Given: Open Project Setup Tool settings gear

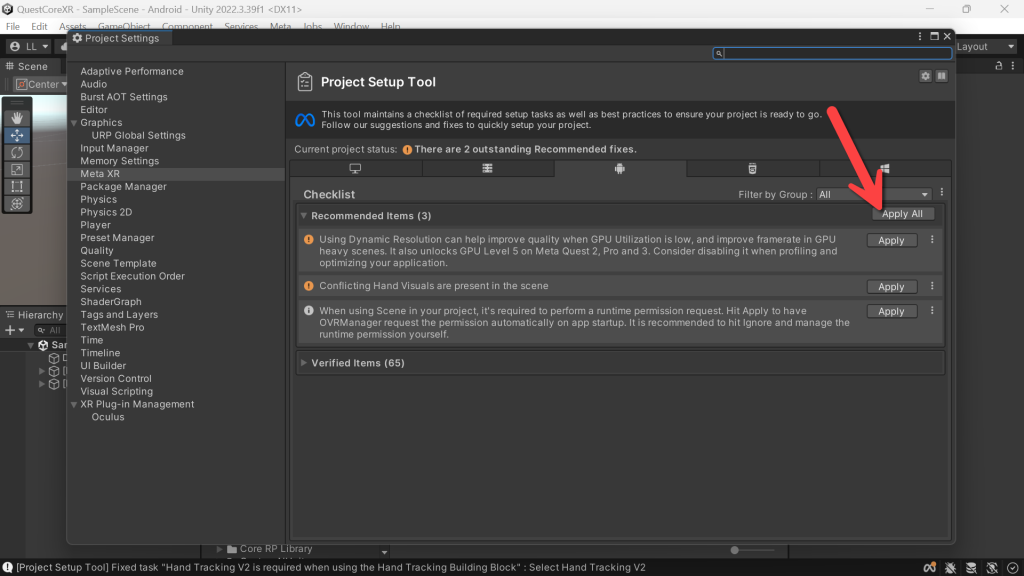Looking at the screenshot, I should point(925,76).
